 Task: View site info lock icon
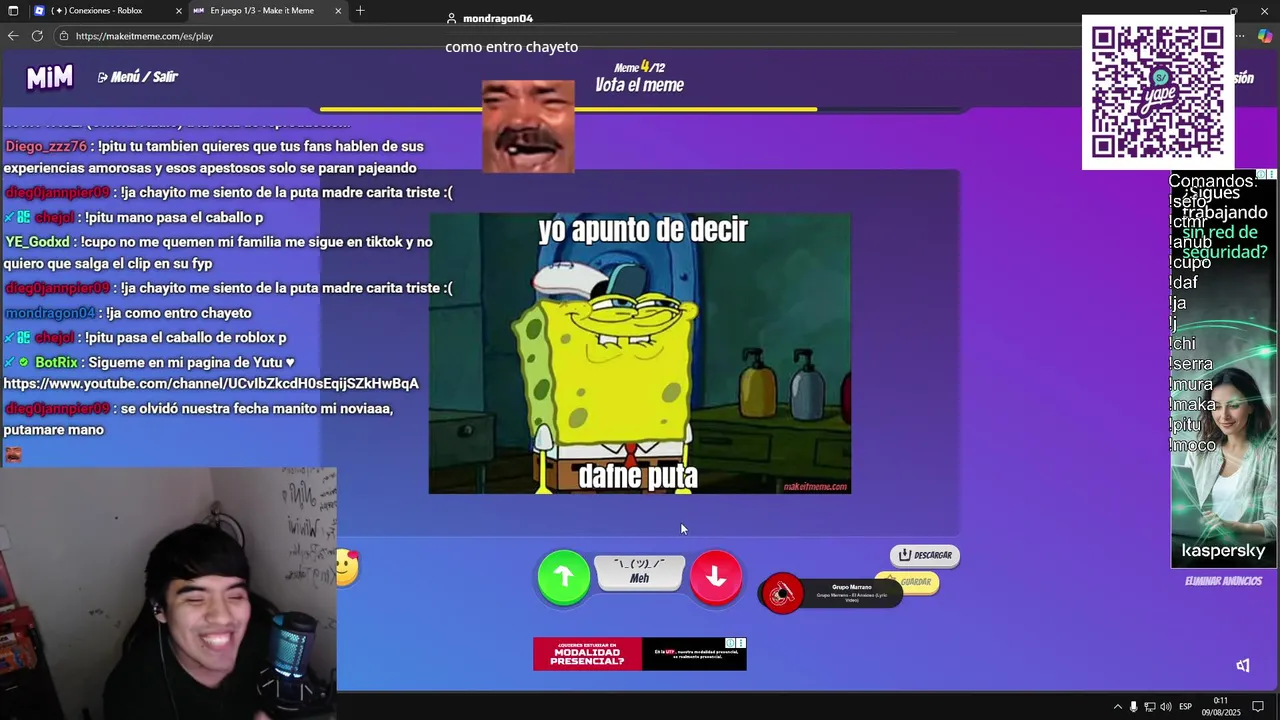[x=64, y=36]
